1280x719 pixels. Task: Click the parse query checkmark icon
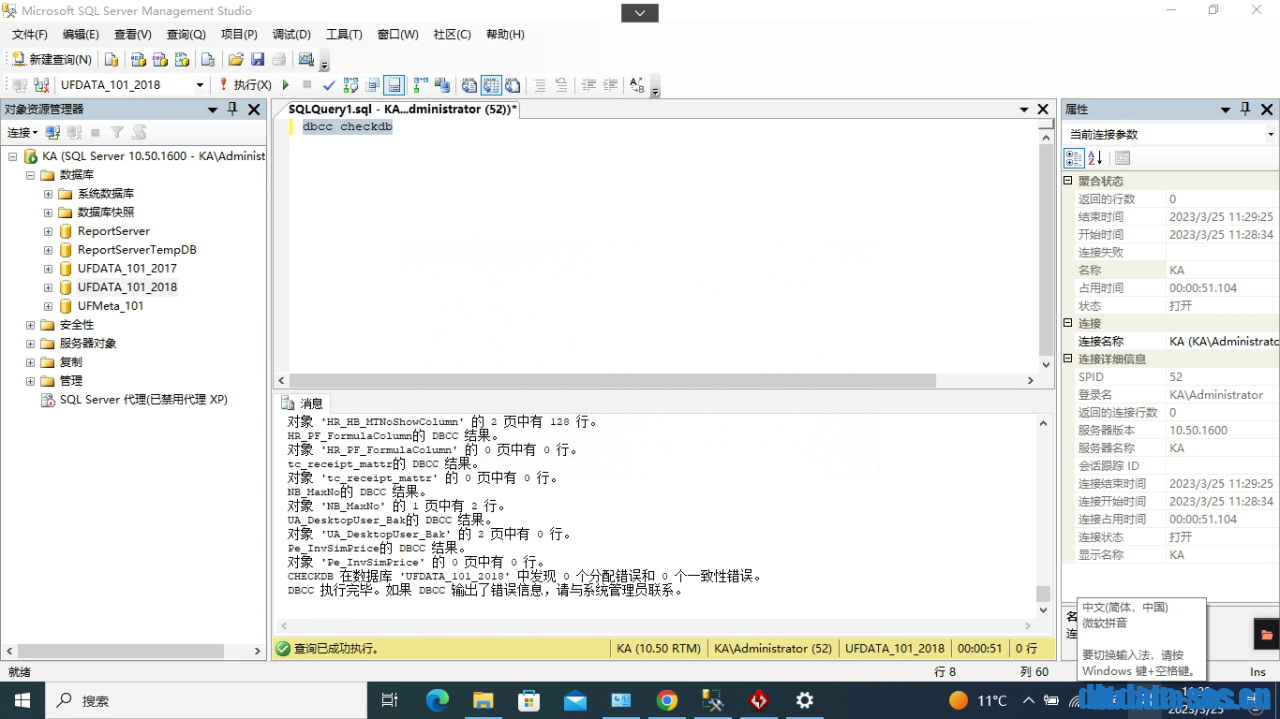click(329, 84)
